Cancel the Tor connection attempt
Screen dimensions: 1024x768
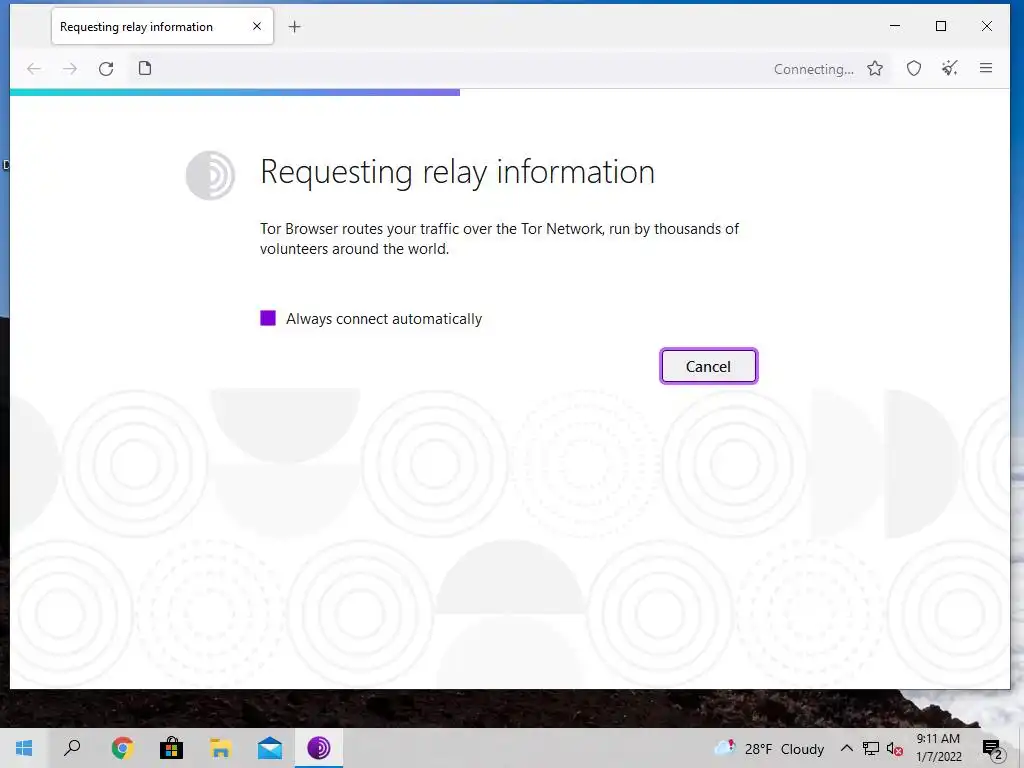[x=709, y=366]
